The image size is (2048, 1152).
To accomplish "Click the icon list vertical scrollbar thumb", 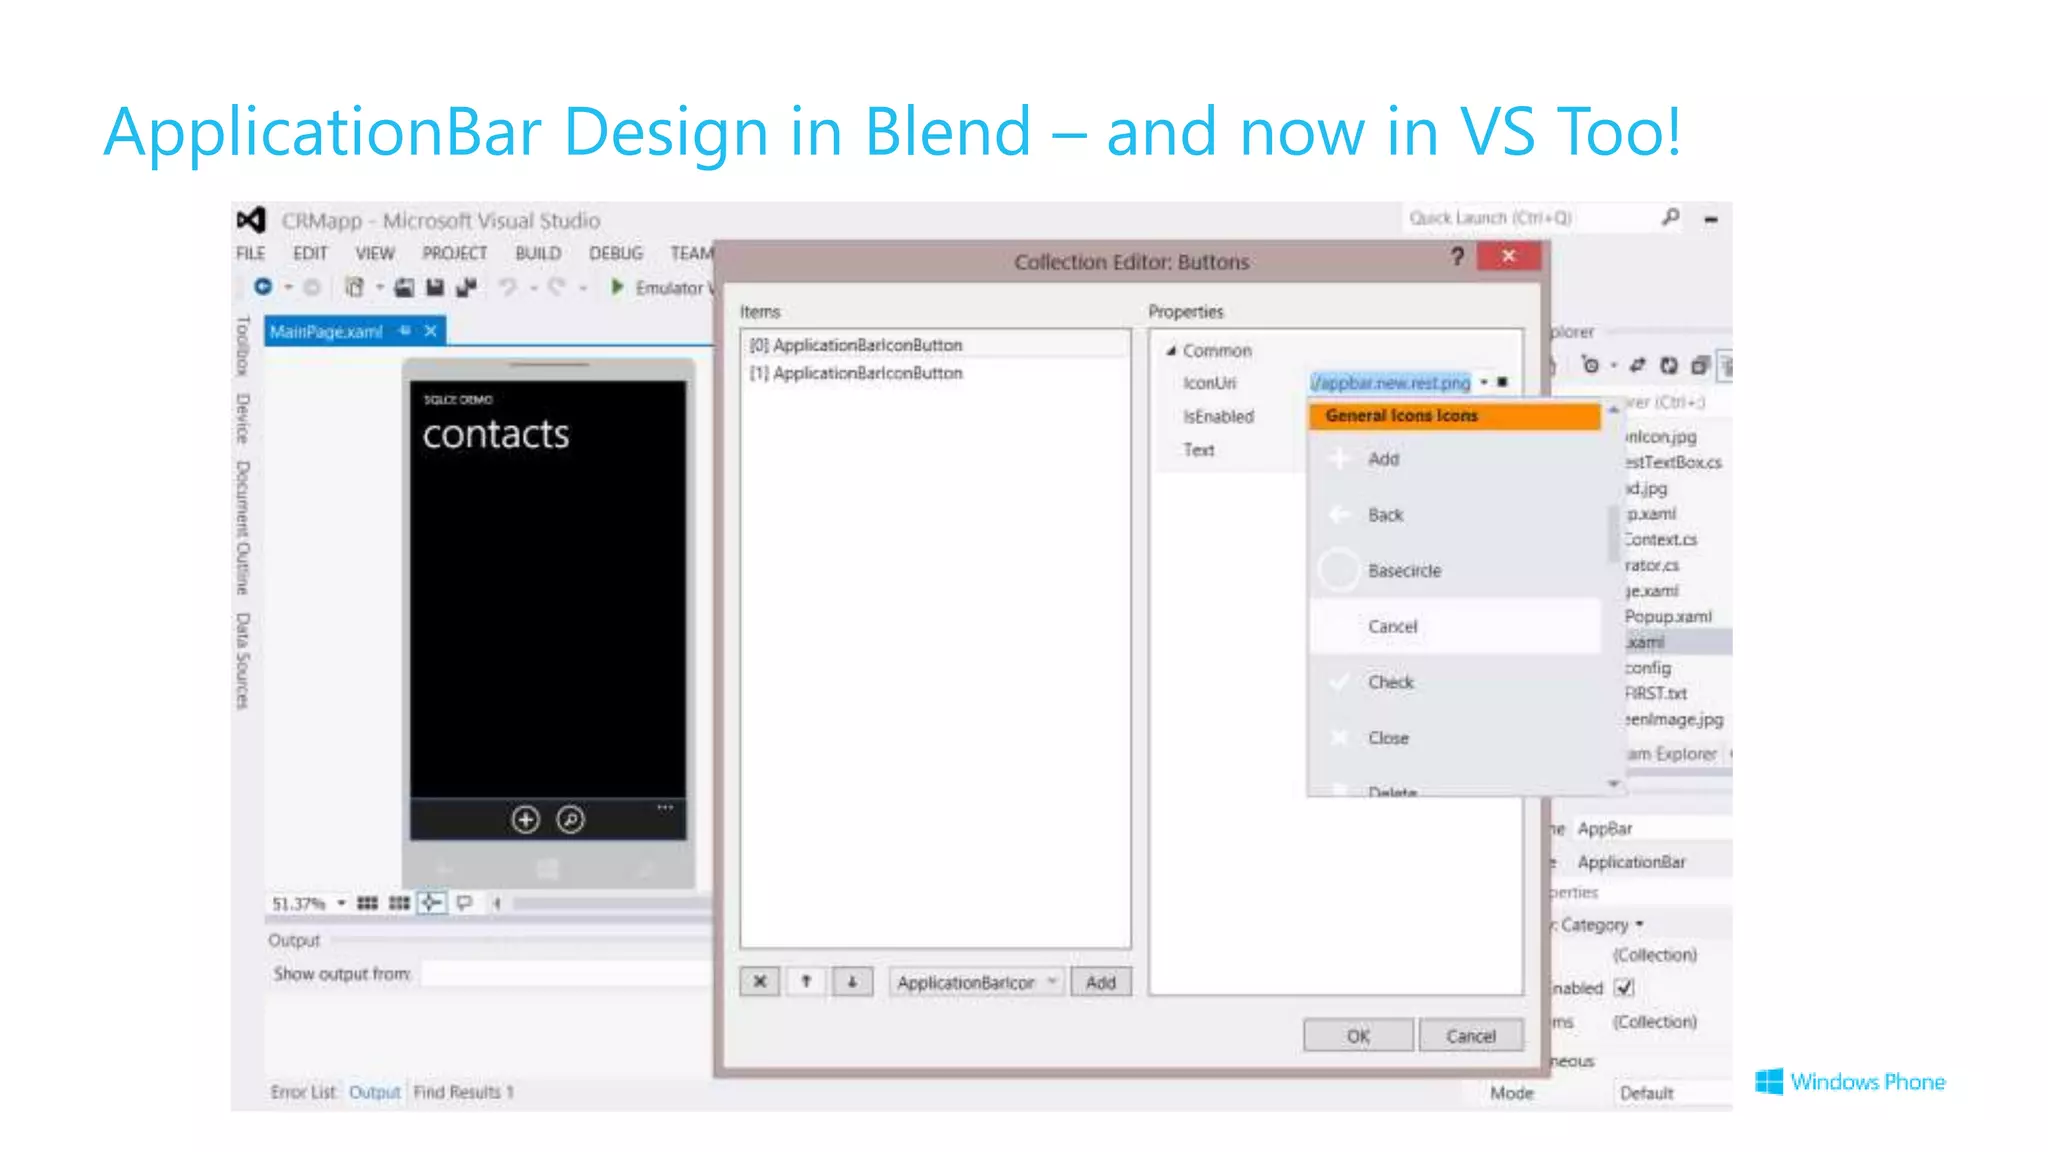I will click(1612, 535).
